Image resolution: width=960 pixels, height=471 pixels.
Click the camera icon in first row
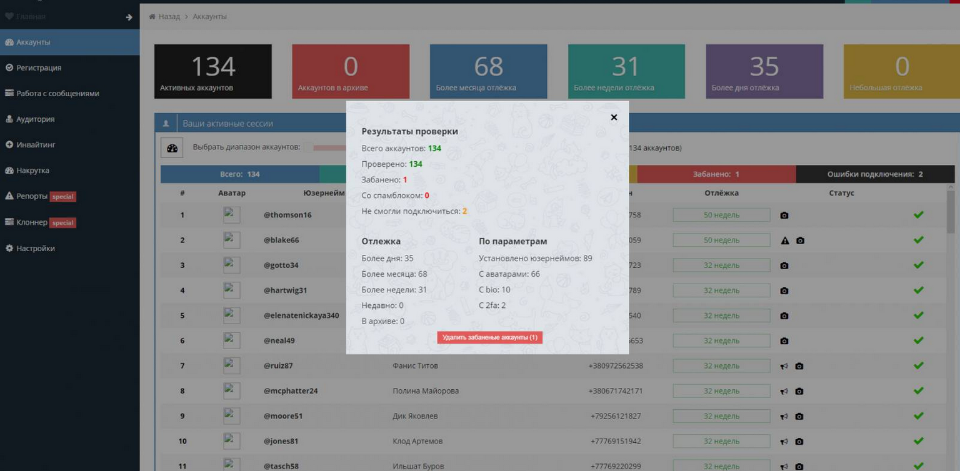tap(785, 215)
